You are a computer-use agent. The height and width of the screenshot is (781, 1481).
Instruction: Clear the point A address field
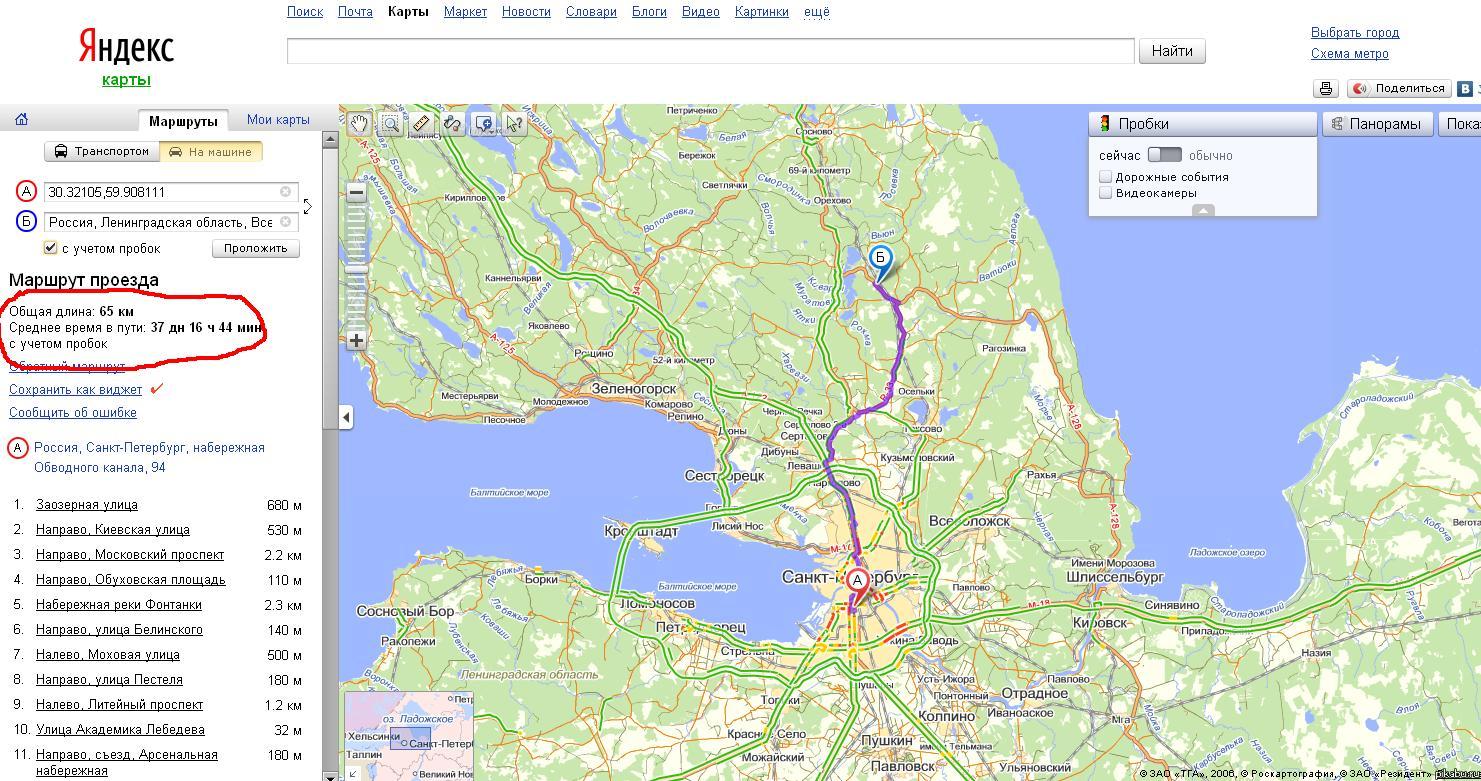pos(285,191)
